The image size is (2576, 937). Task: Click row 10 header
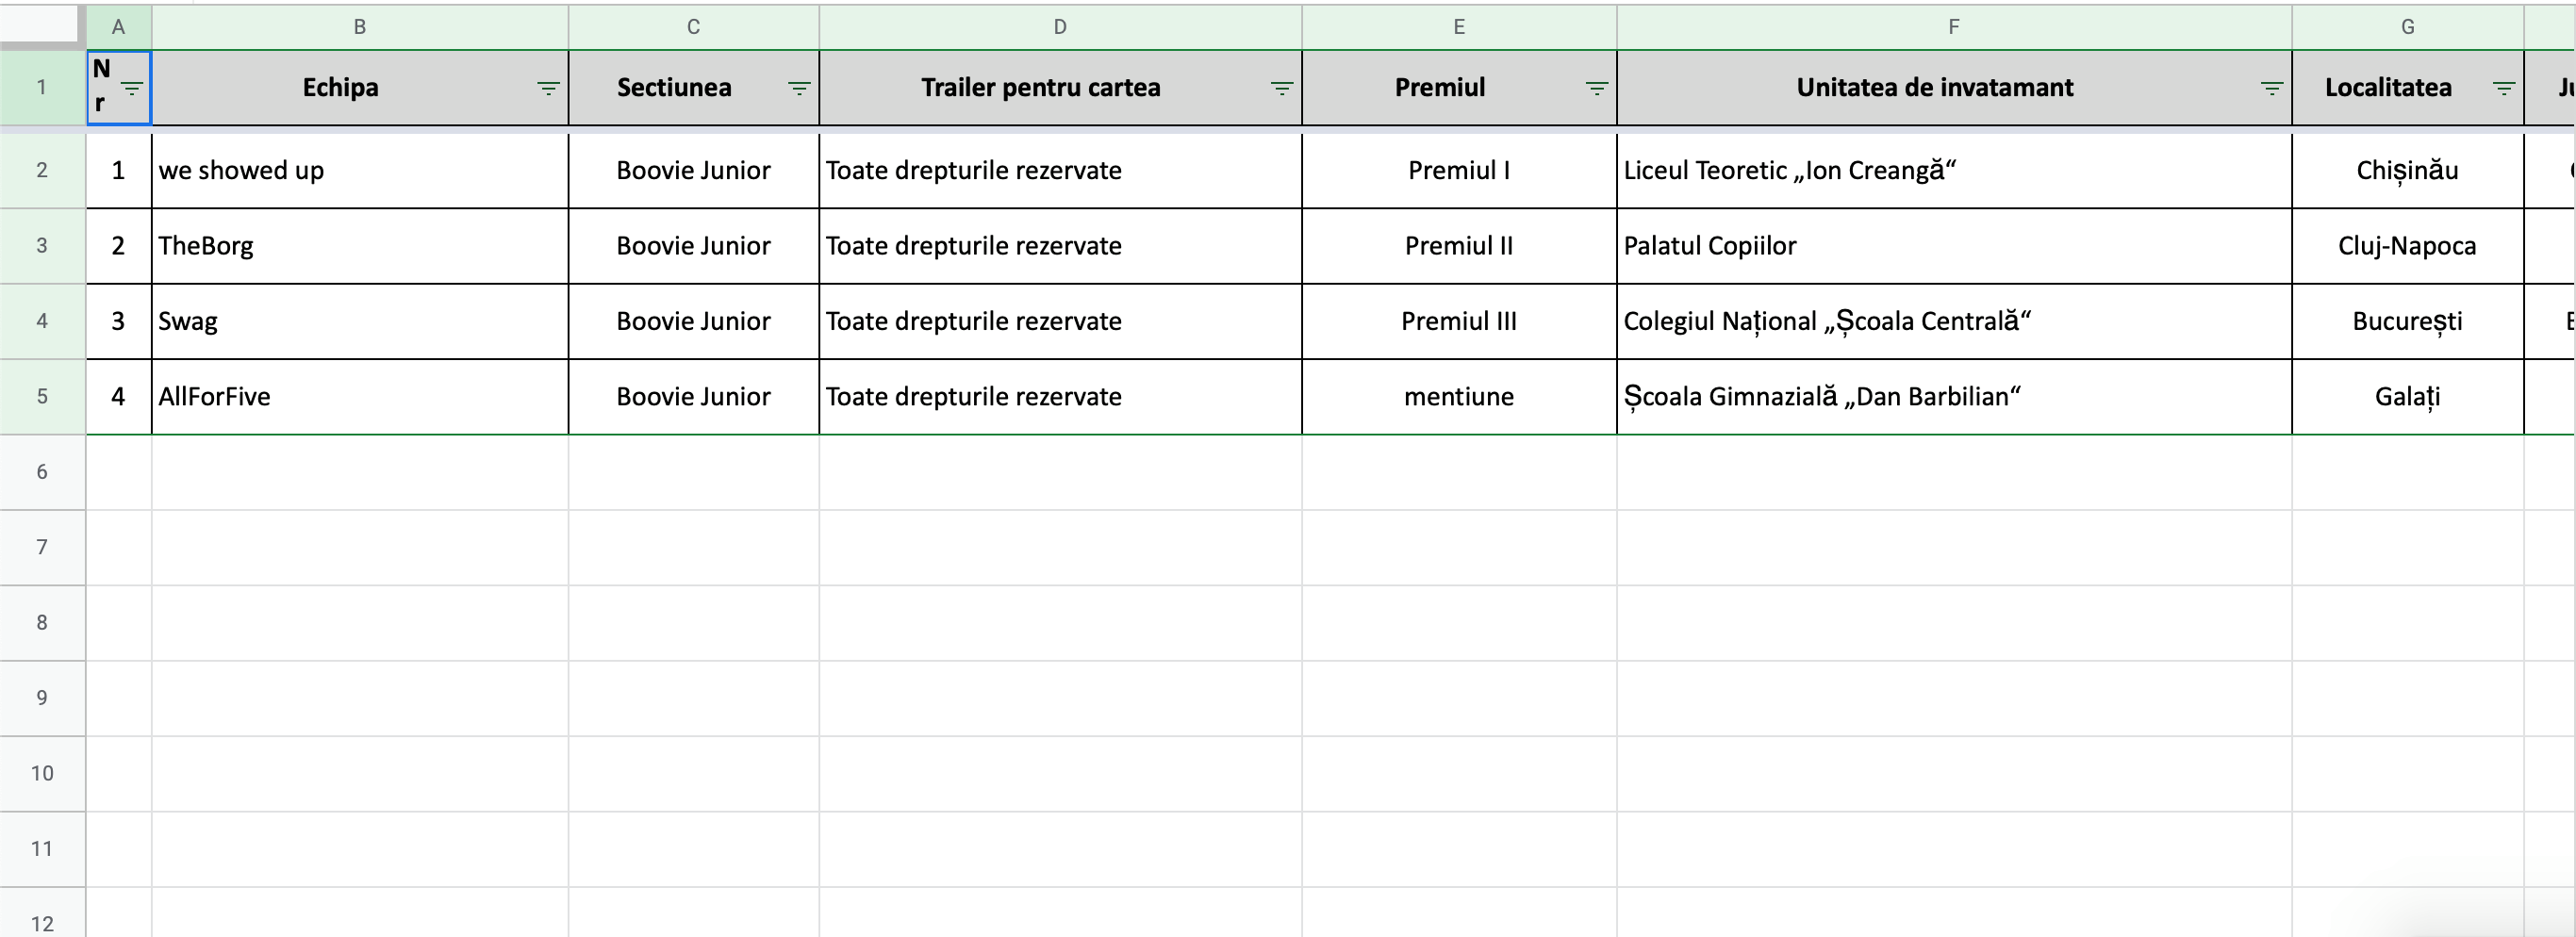point(42,773)
